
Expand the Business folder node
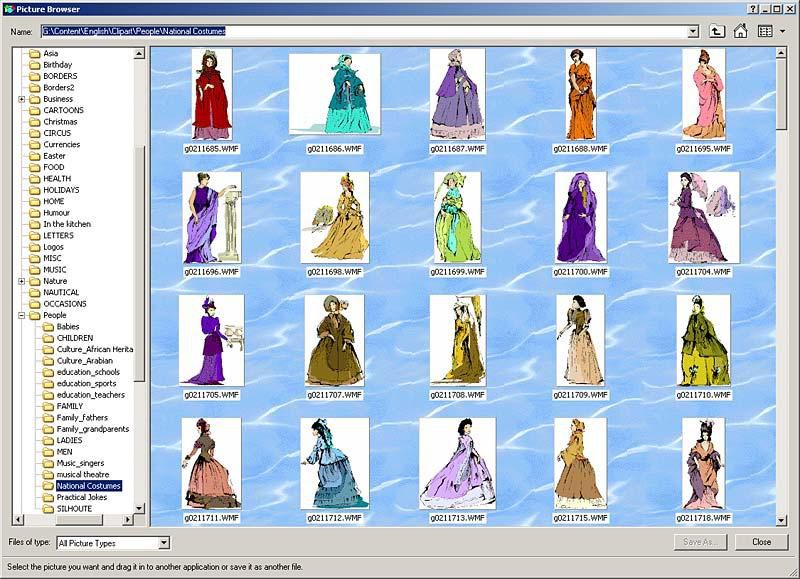click(21, 99)
